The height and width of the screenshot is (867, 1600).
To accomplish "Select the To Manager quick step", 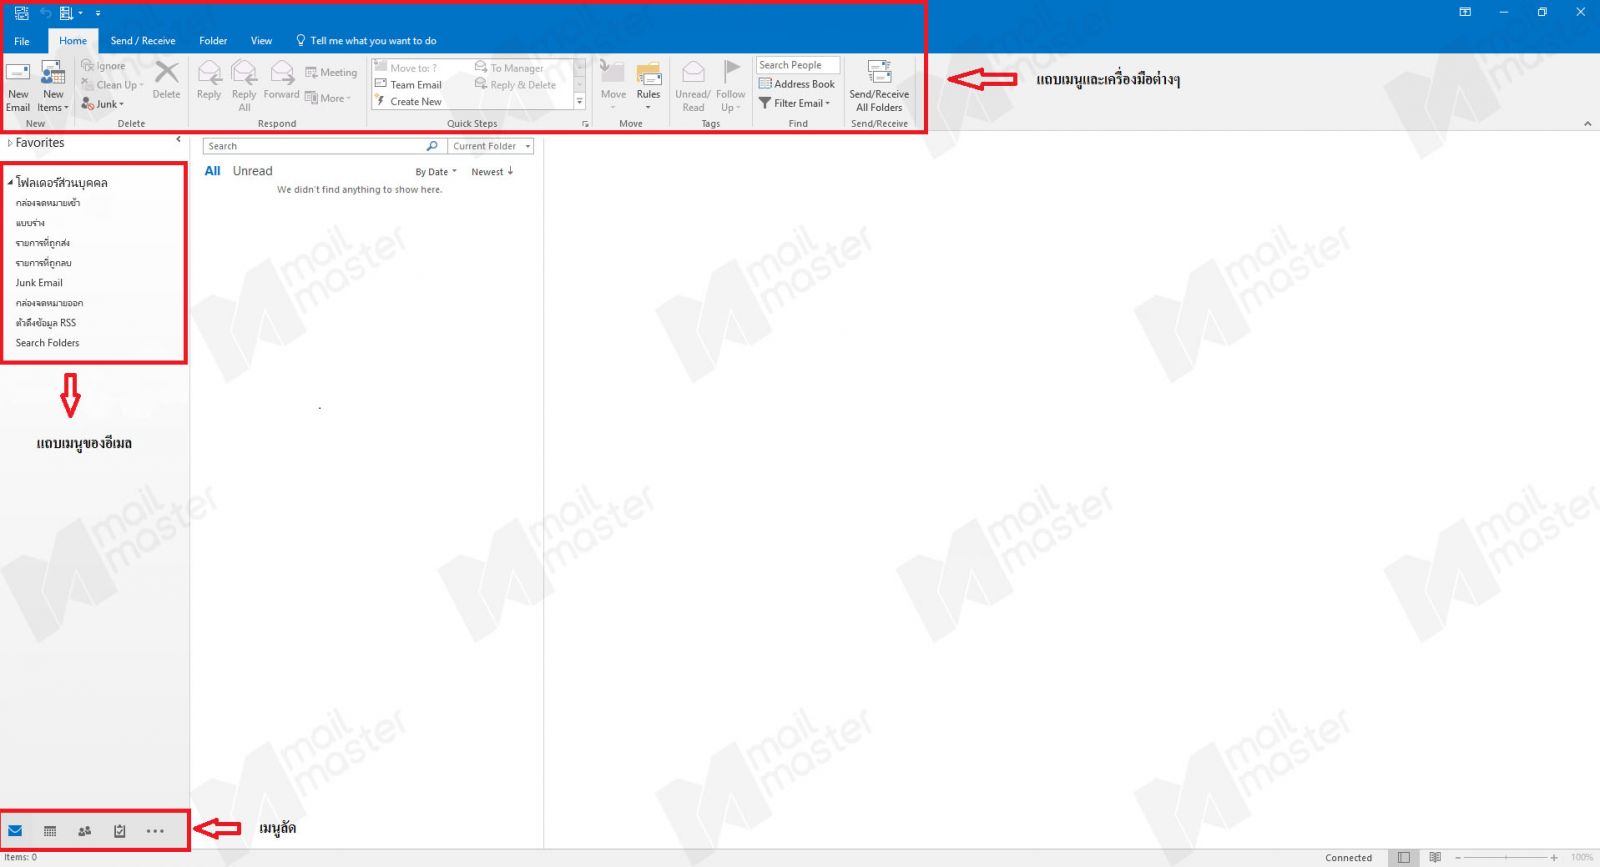I will point(509,68).
